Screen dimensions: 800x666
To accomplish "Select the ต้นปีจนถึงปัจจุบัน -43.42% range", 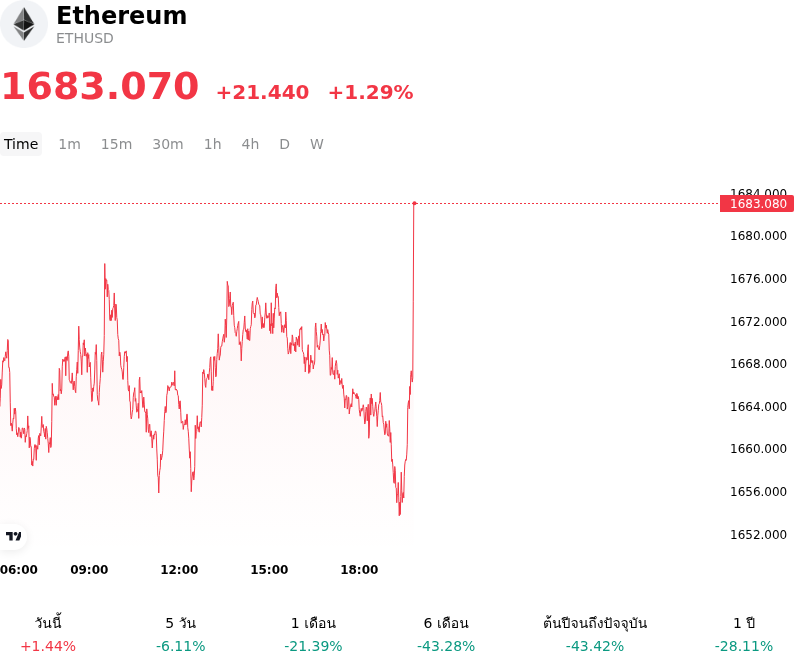I will 595,634.
